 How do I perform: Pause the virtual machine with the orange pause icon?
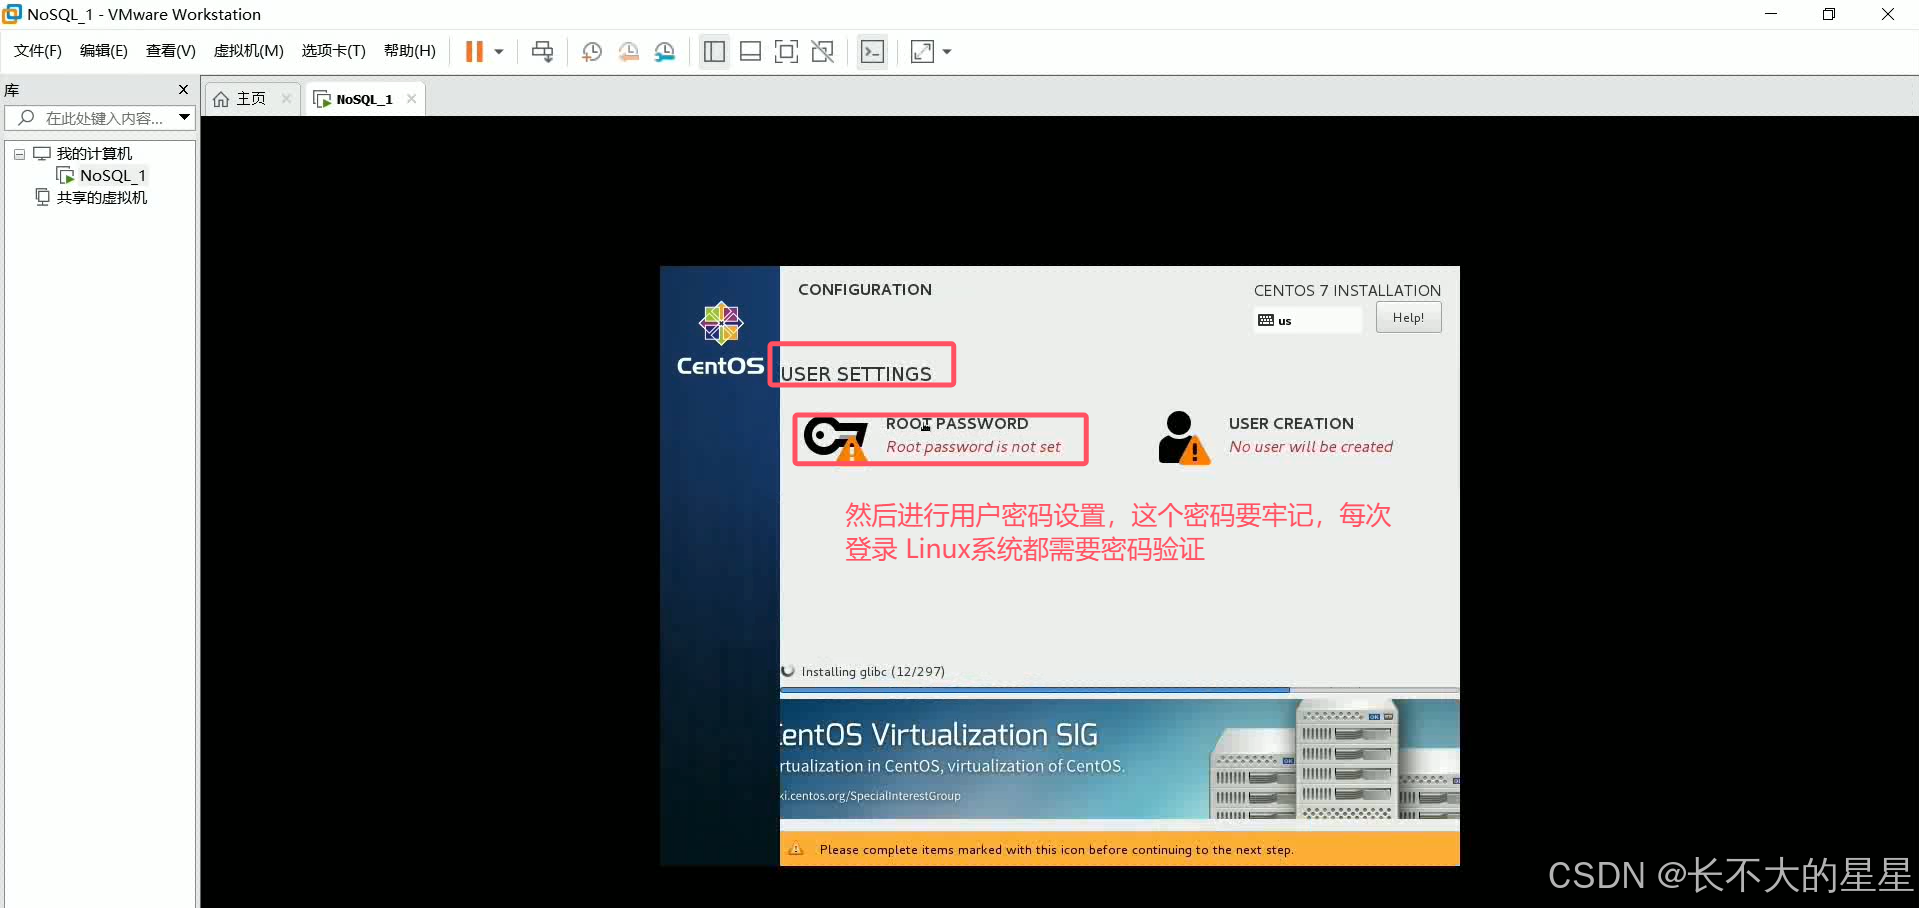[x=474, y=52]
